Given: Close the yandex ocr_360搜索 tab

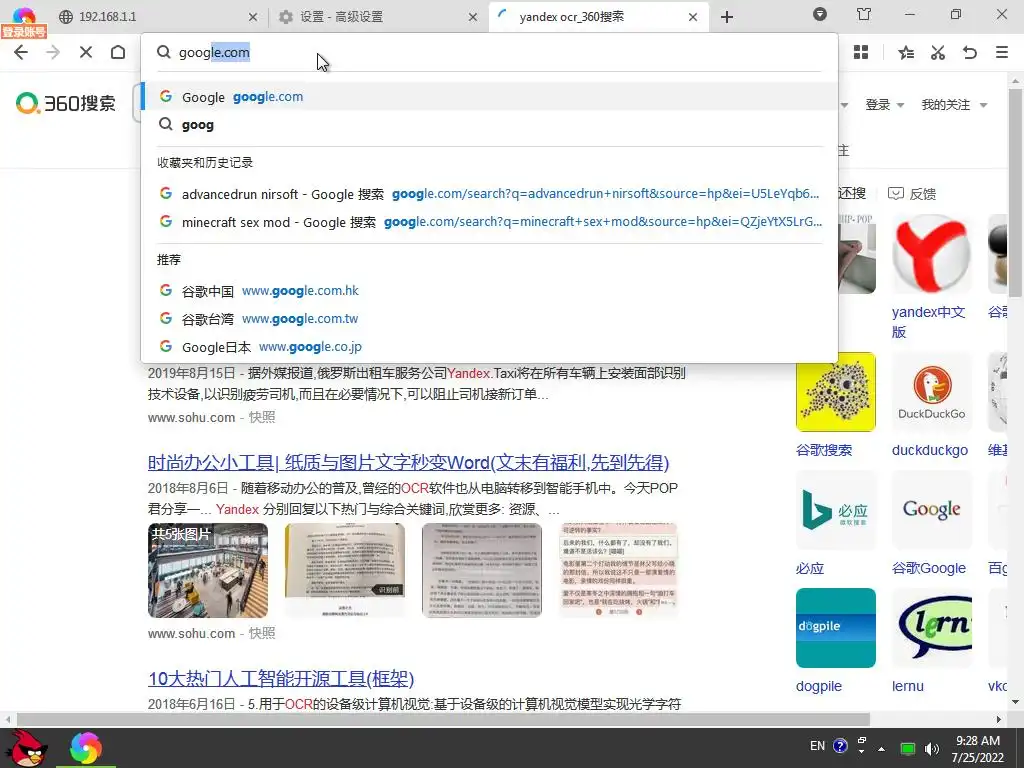Looking at the screenshot, I should (693, 17).
